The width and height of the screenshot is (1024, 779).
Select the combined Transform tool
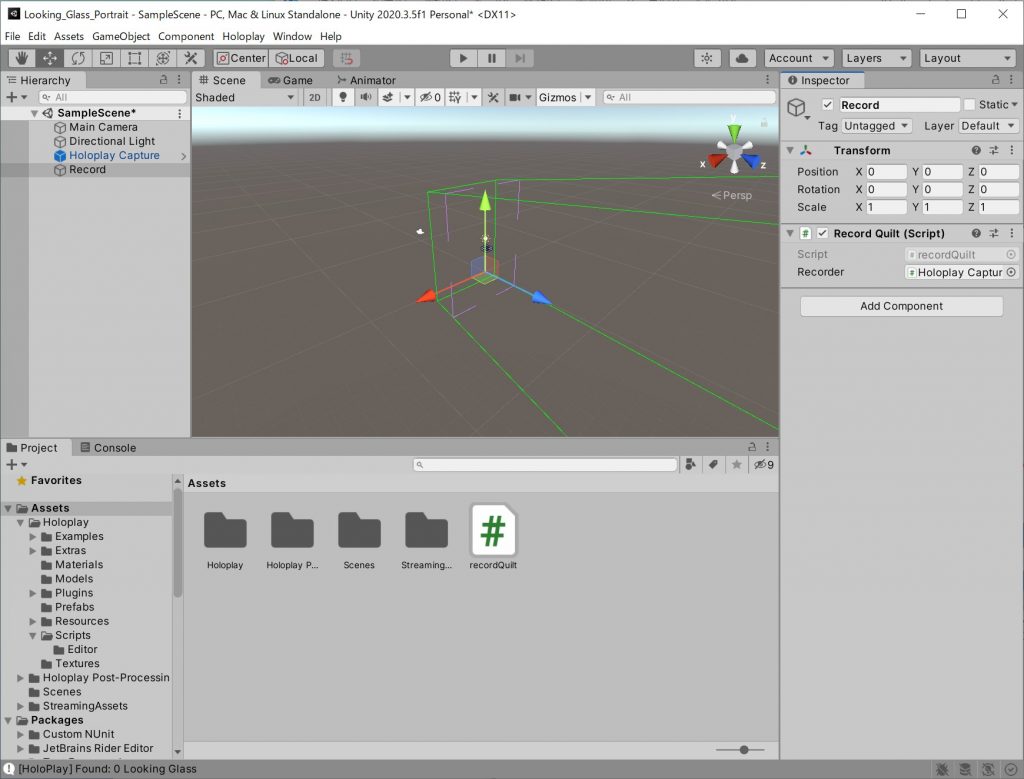click(163, 58)
